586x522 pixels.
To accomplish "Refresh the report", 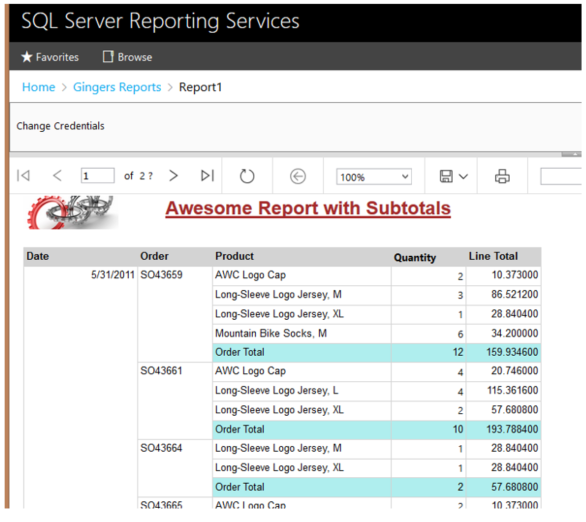I will click(247, 176).
